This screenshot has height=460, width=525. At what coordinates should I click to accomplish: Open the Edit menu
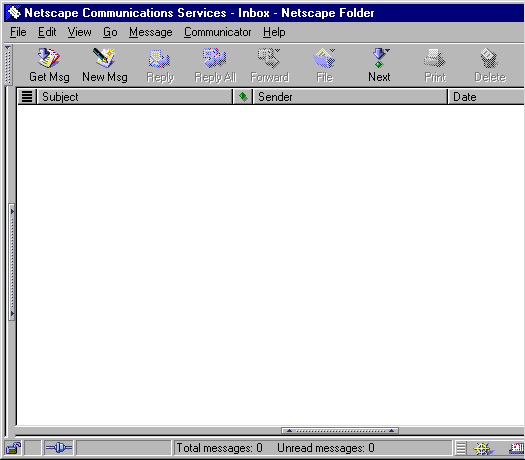[x=47, y=32]
